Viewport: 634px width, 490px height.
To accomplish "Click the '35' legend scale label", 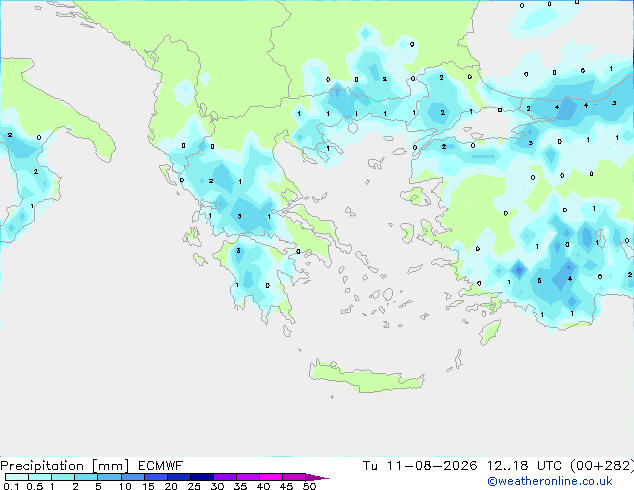I will coord(241,486).
